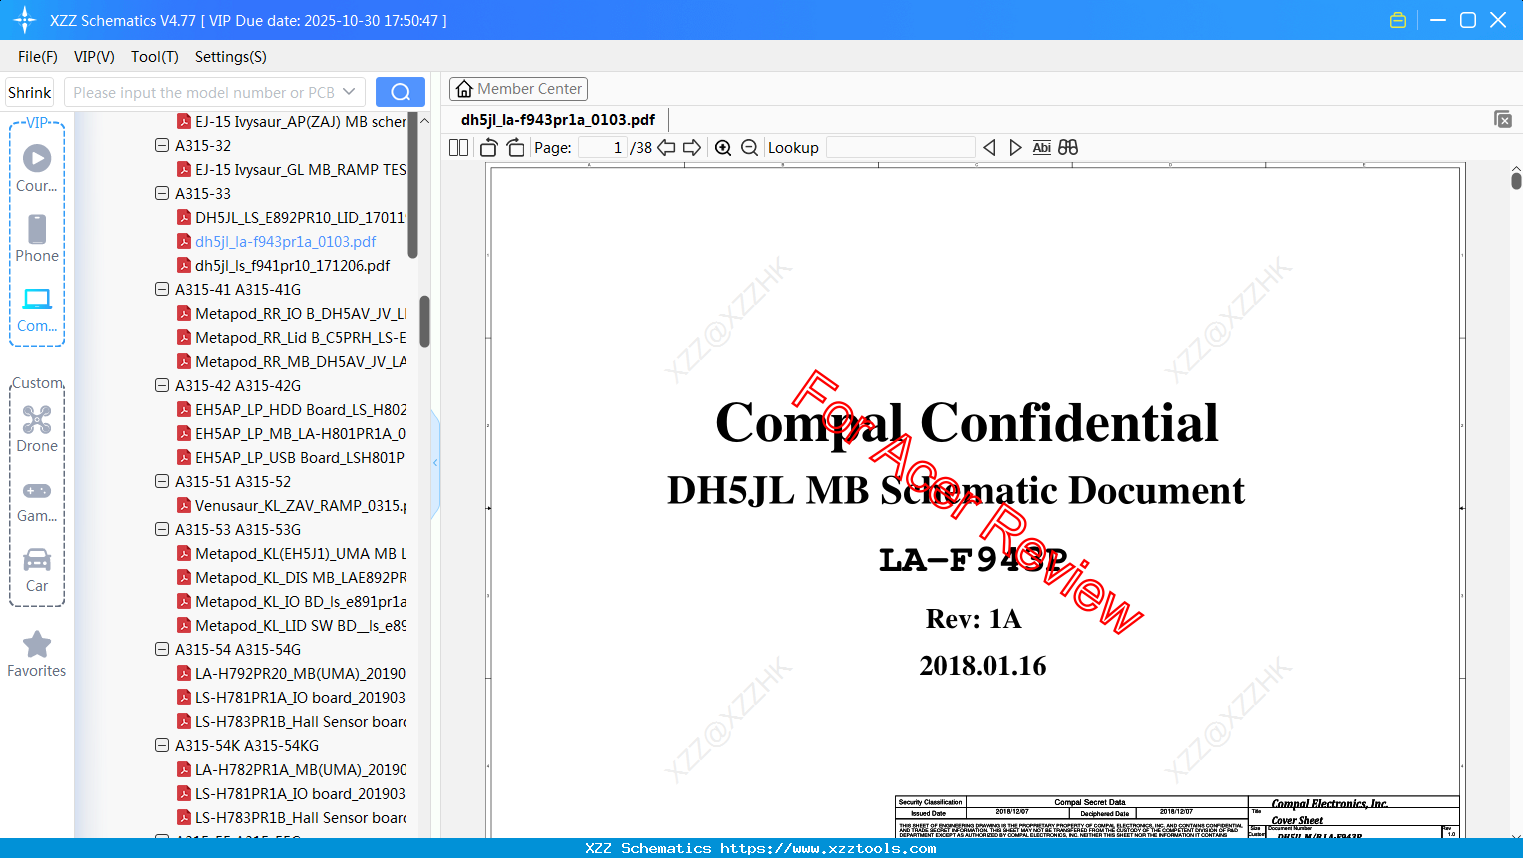This screenshot has width=1523, height=858.
Task: Click the Member Center button
Action: tap(518, 89)
